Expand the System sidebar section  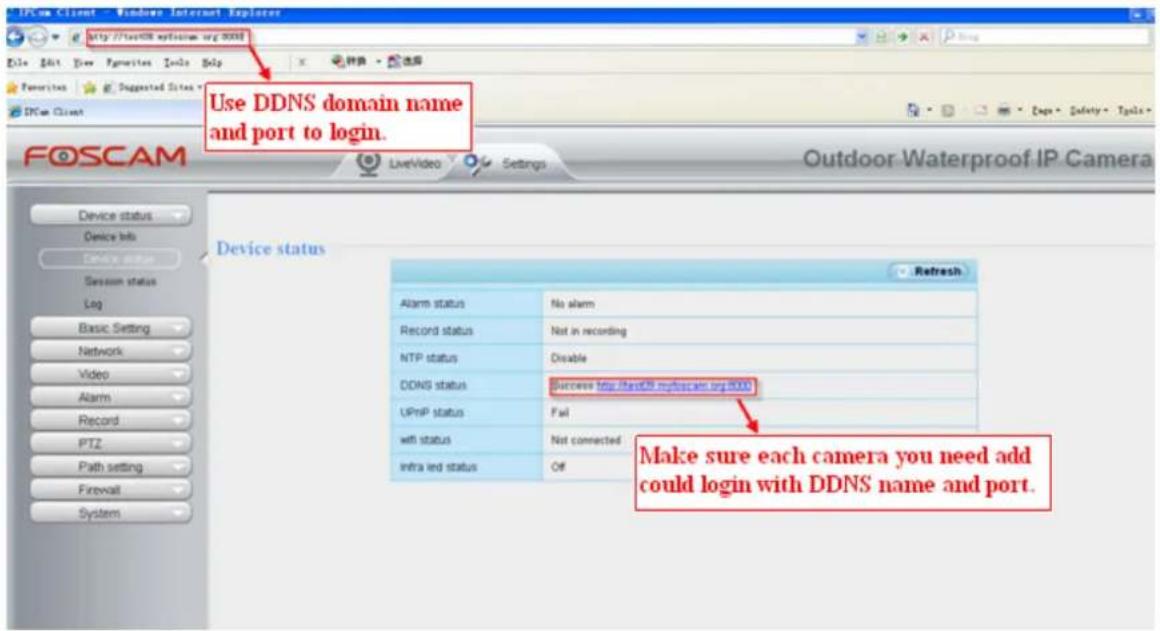click(111, 513)
